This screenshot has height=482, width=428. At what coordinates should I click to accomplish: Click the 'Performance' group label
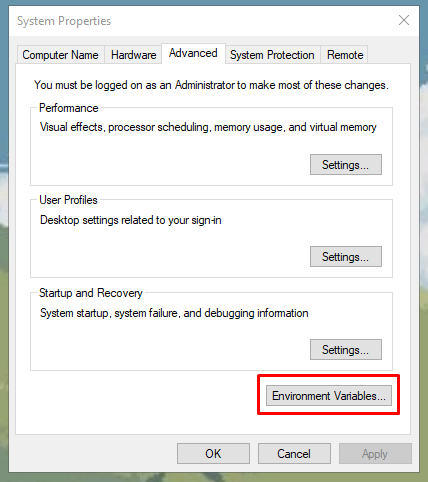(69, 108)
